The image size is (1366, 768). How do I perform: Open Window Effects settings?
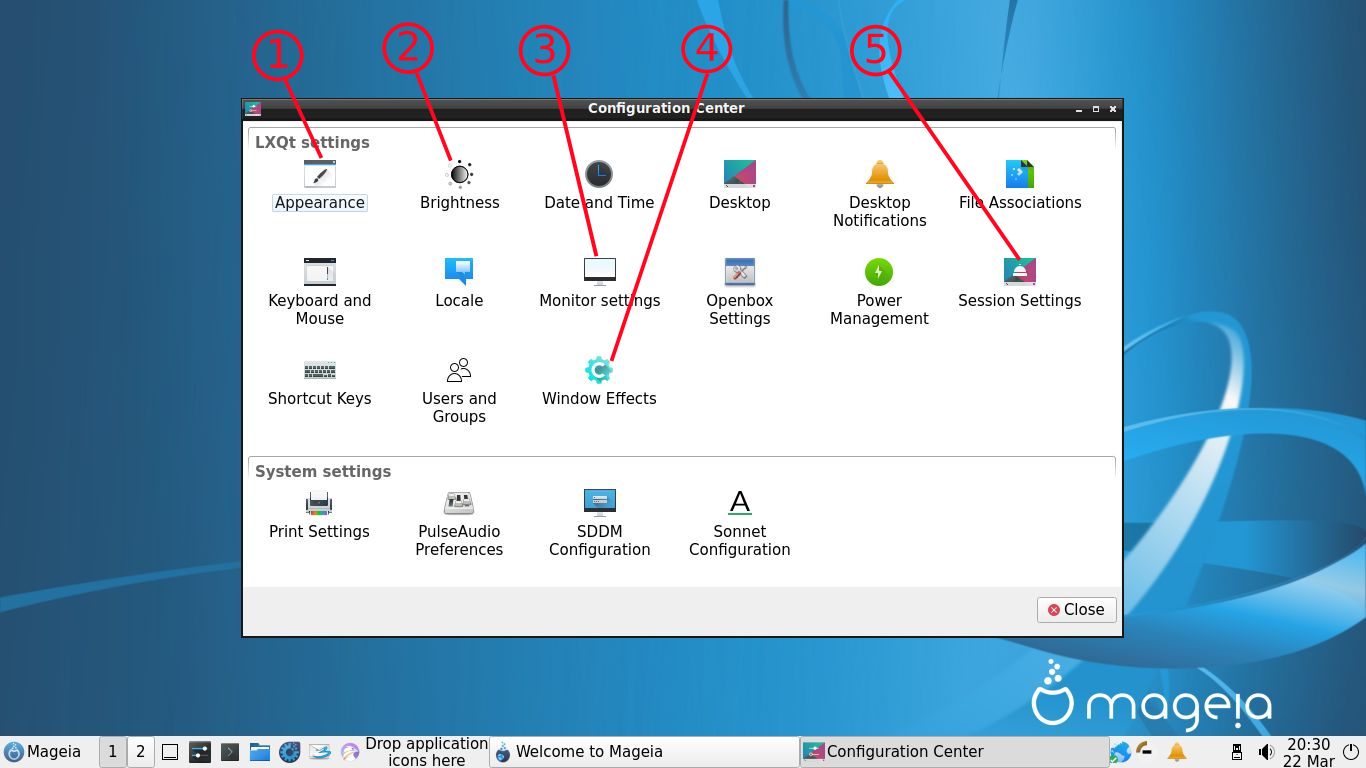point(599,370)
